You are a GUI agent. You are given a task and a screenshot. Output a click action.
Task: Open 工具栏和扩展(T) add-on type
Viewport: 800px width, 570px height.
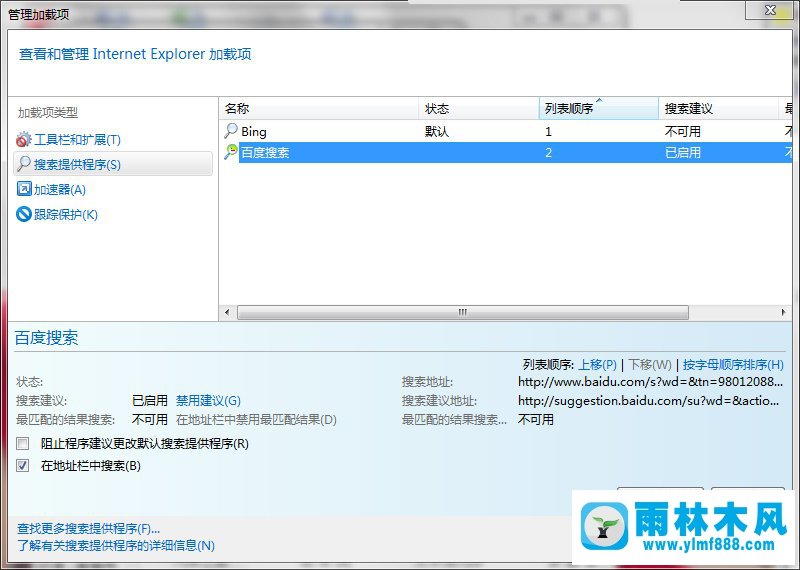(77, 140)
